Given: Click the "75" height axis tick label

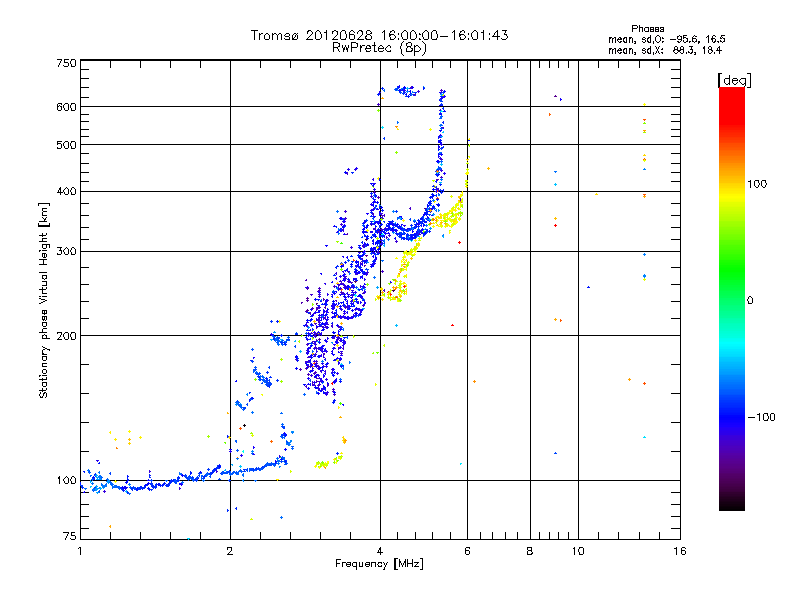Looking at the screenshot, I should coord(70,536).
